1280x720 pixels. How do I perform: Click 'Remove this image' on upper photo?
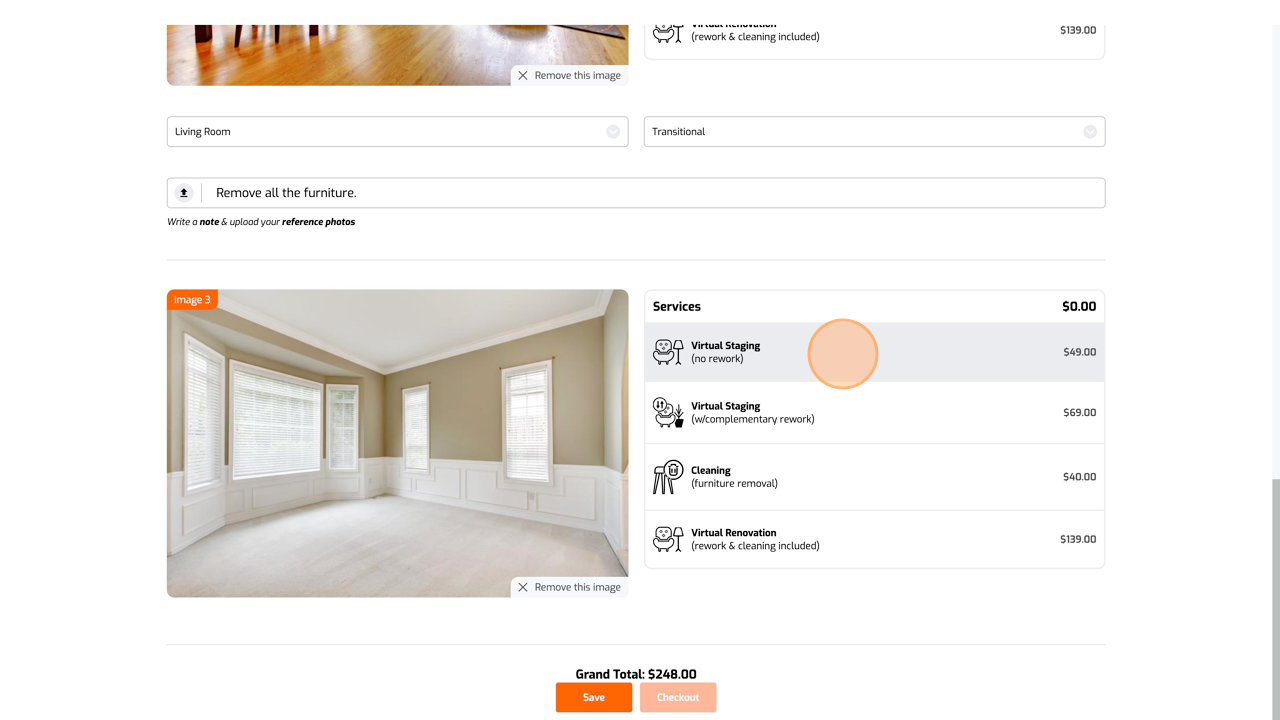569,75
